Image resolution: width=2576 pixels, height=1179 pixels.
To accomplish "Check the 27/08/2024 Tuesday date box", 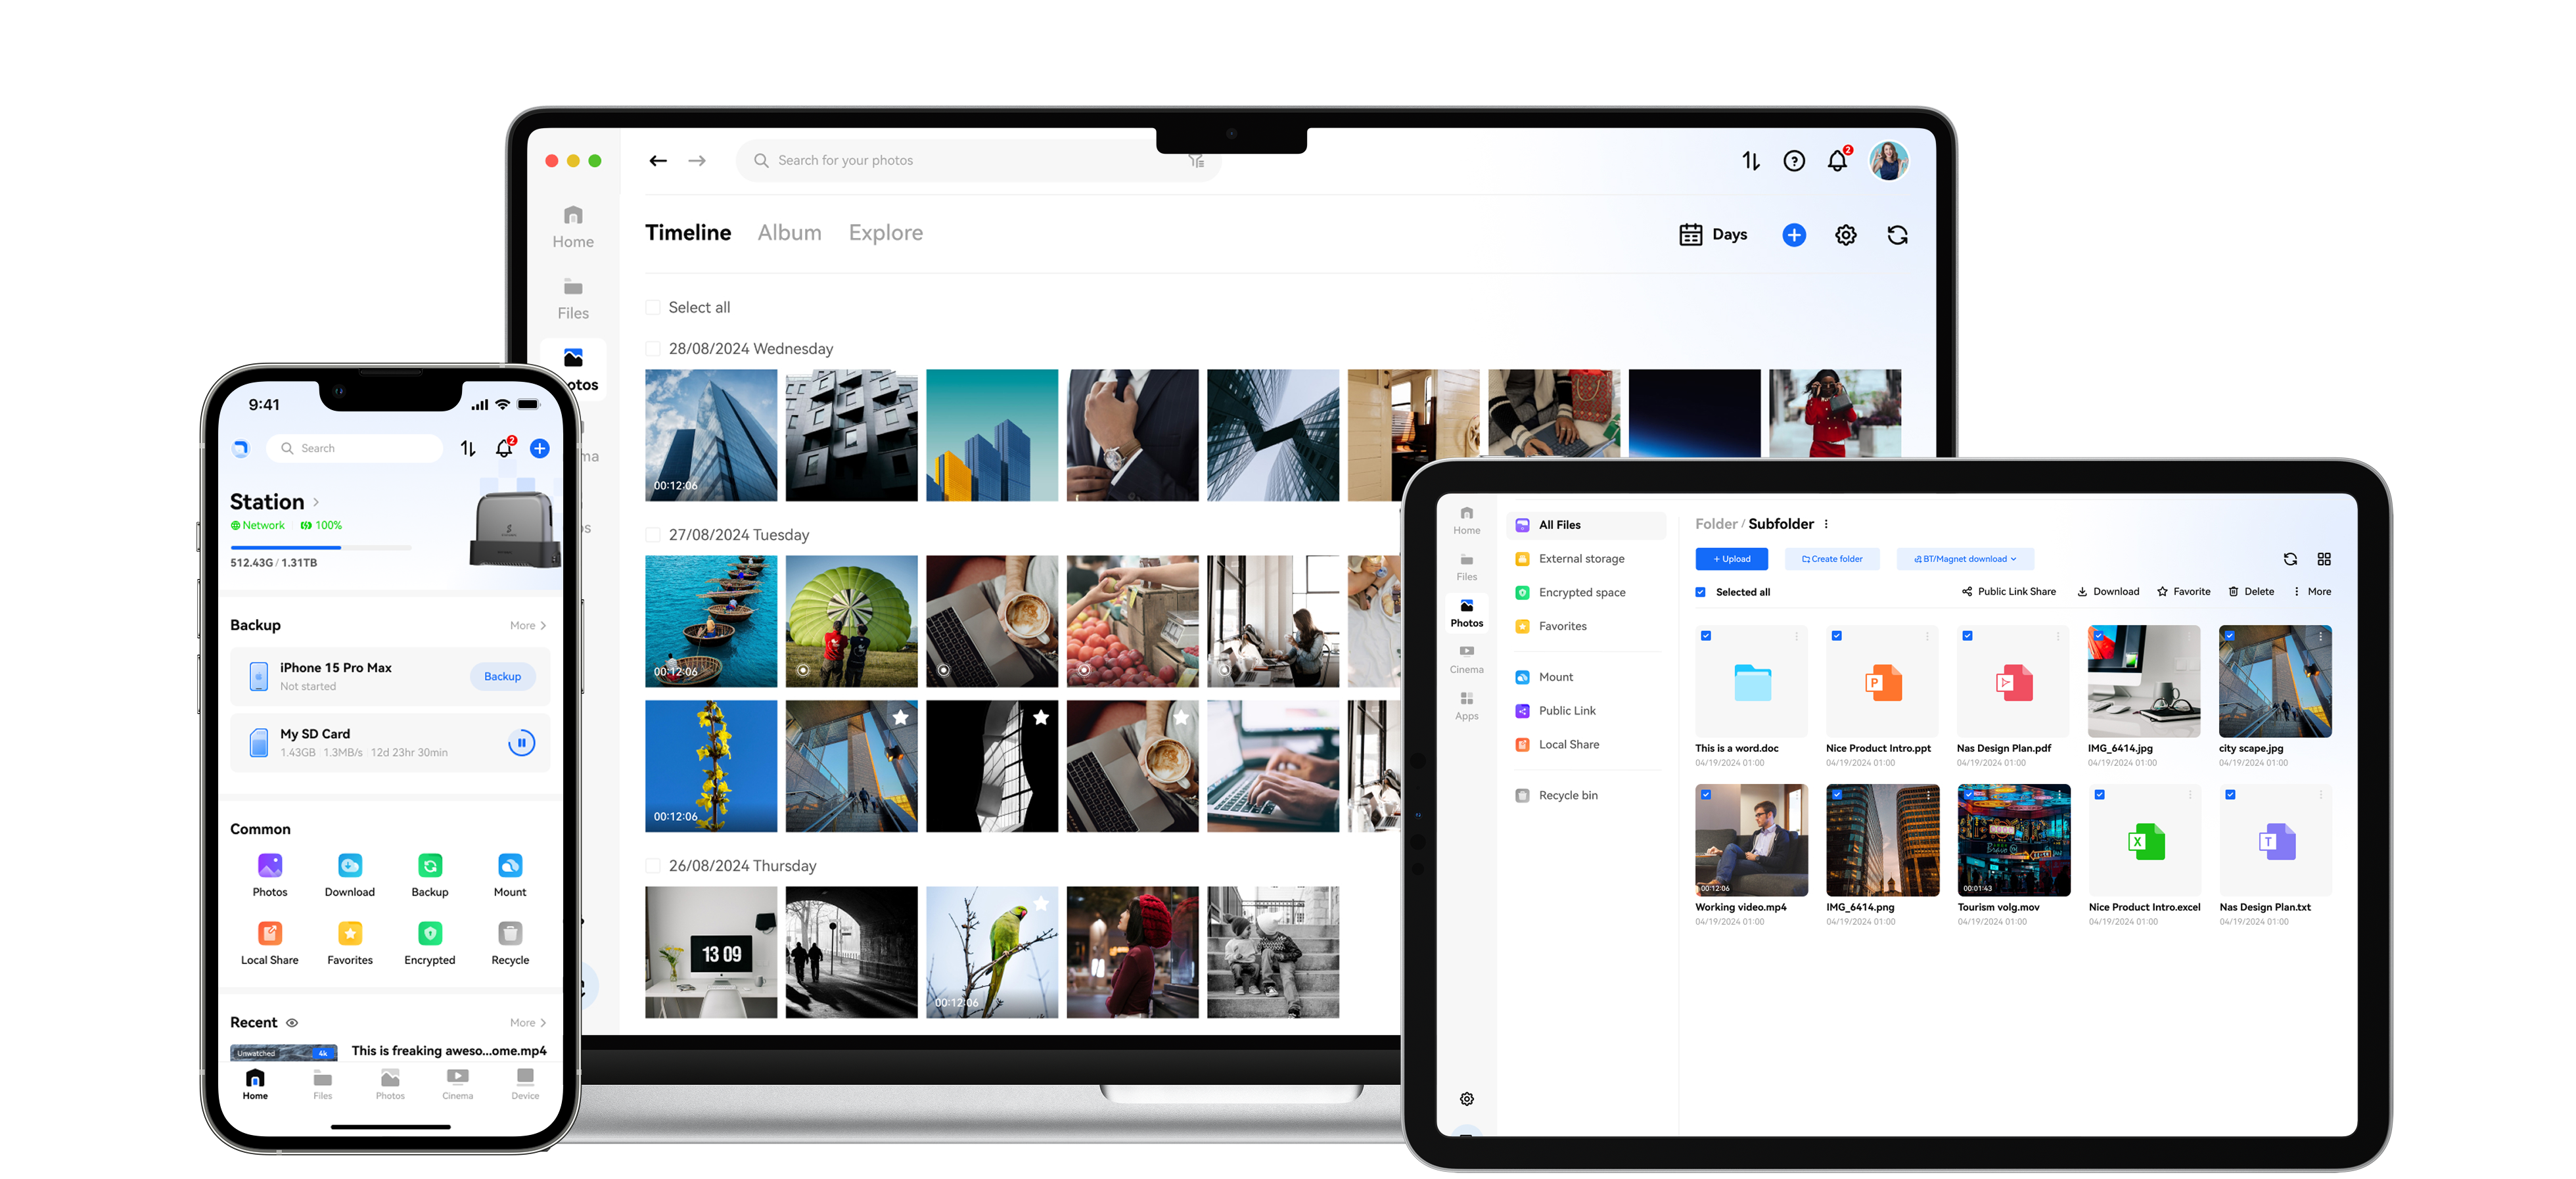I will tap(653, 534).
